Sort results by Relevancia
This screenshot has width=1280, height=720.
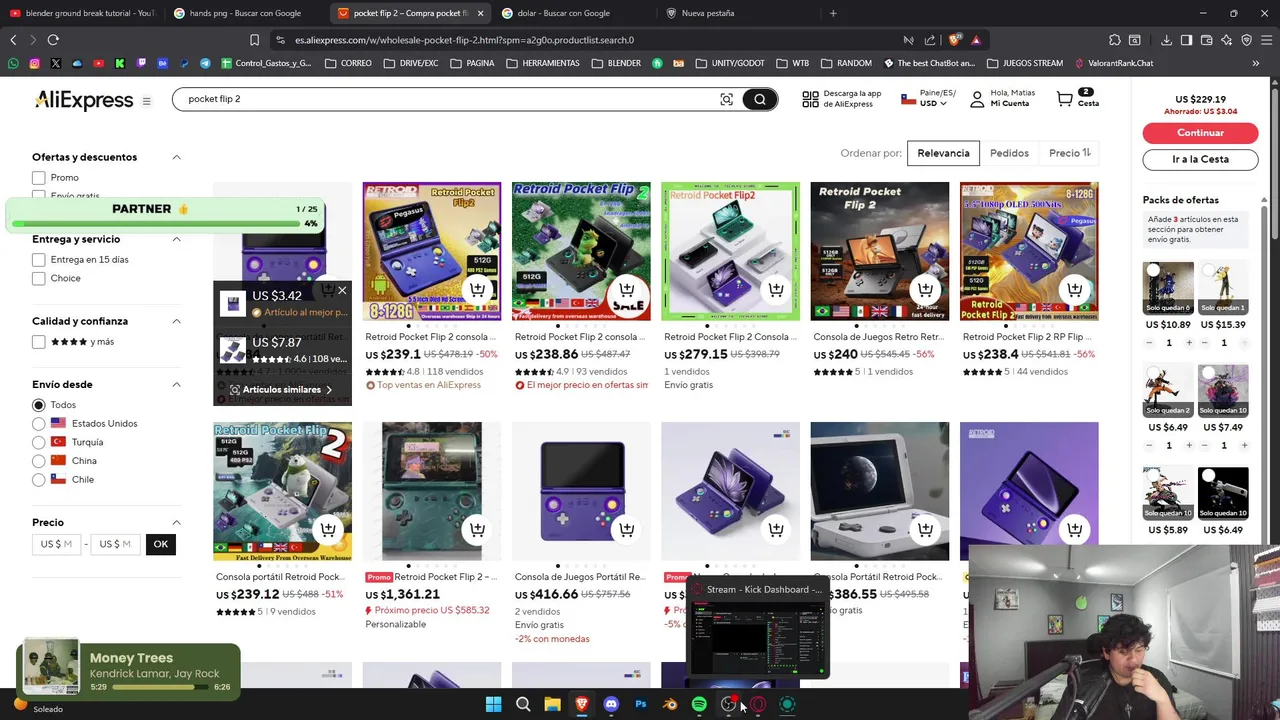point(943,153)
